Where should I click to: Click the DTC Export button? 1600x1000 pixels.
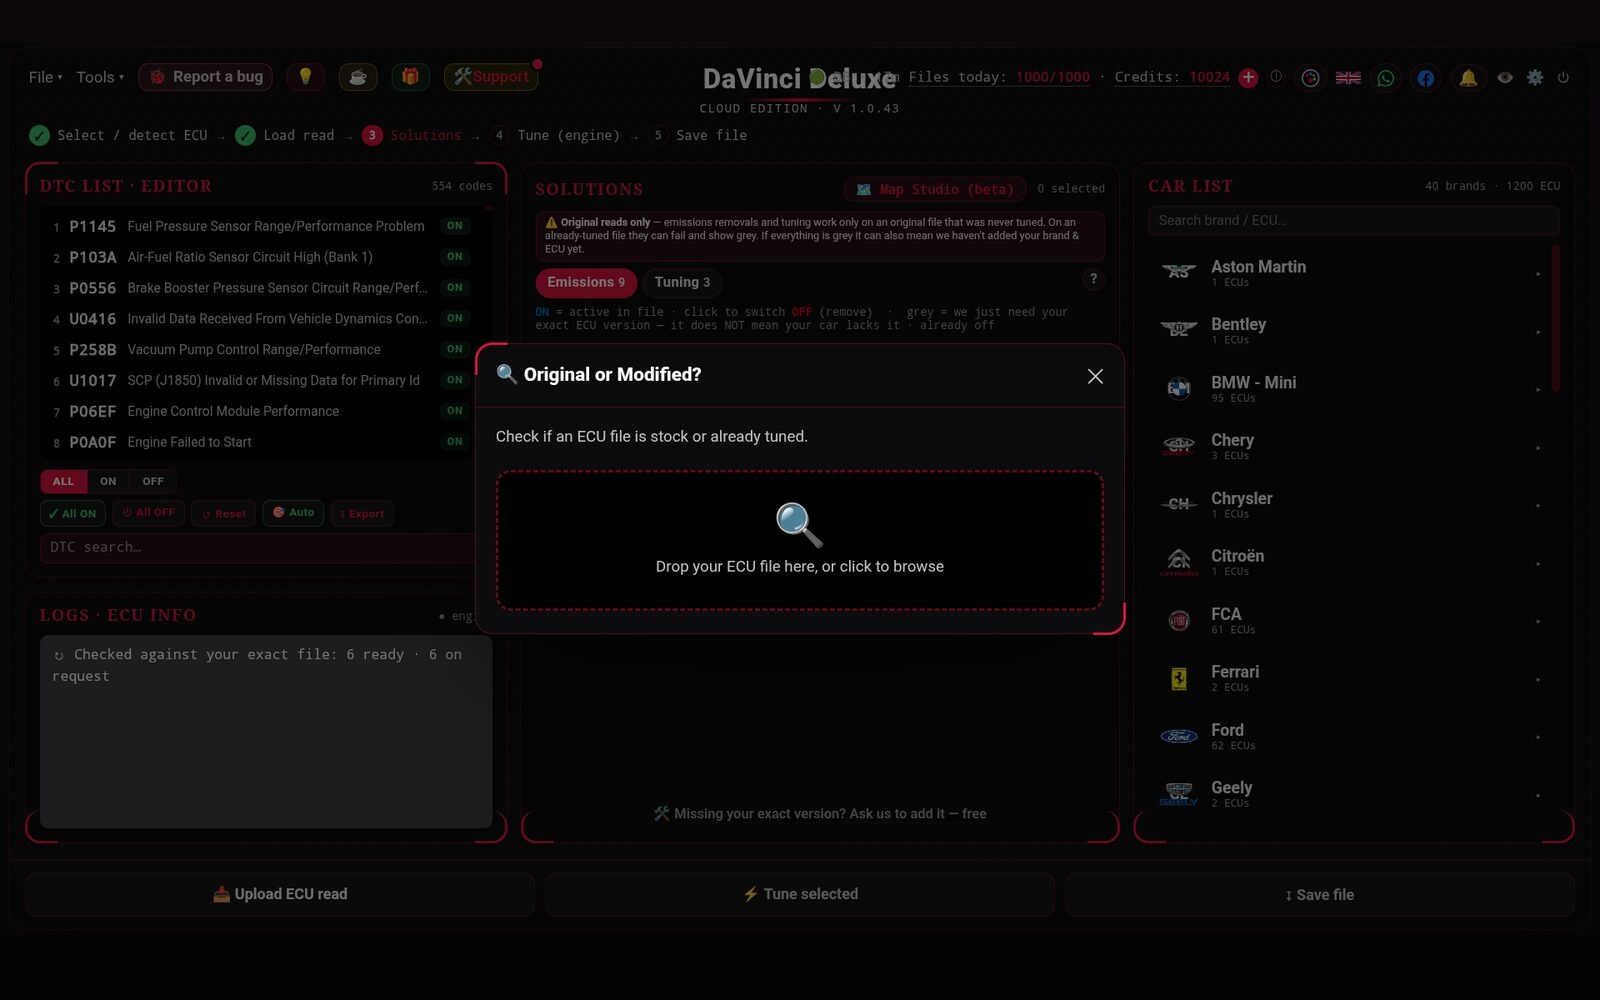pos(362,513)
